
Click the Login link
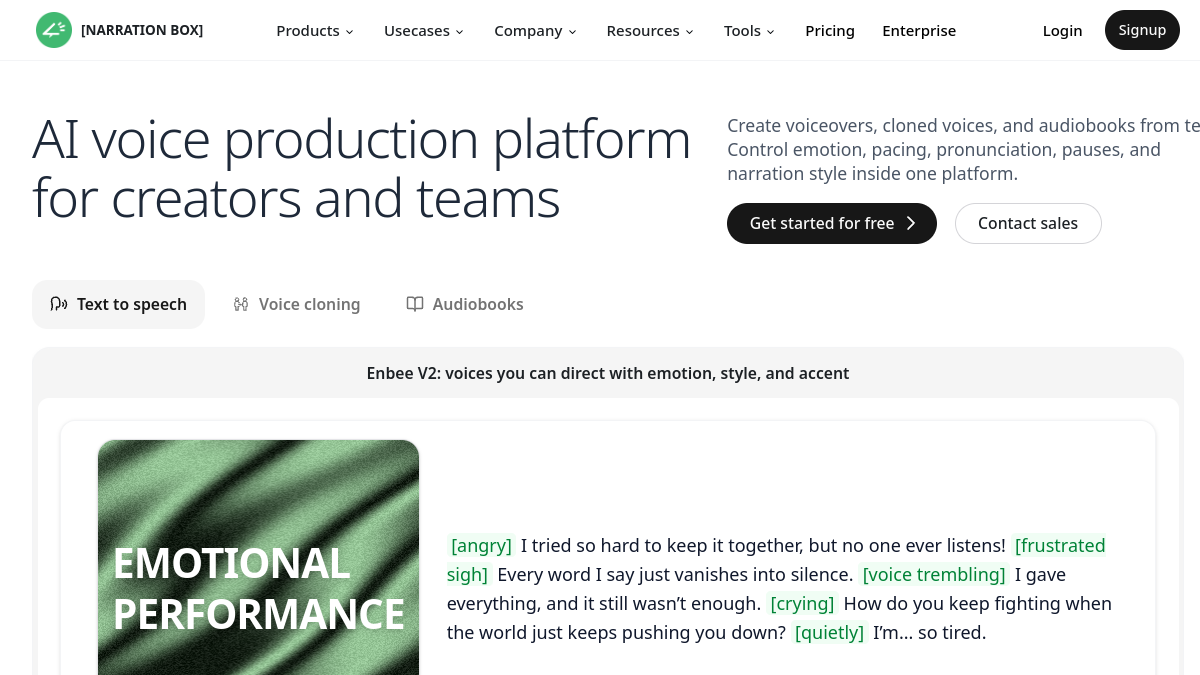click(x=1062, y=31)
